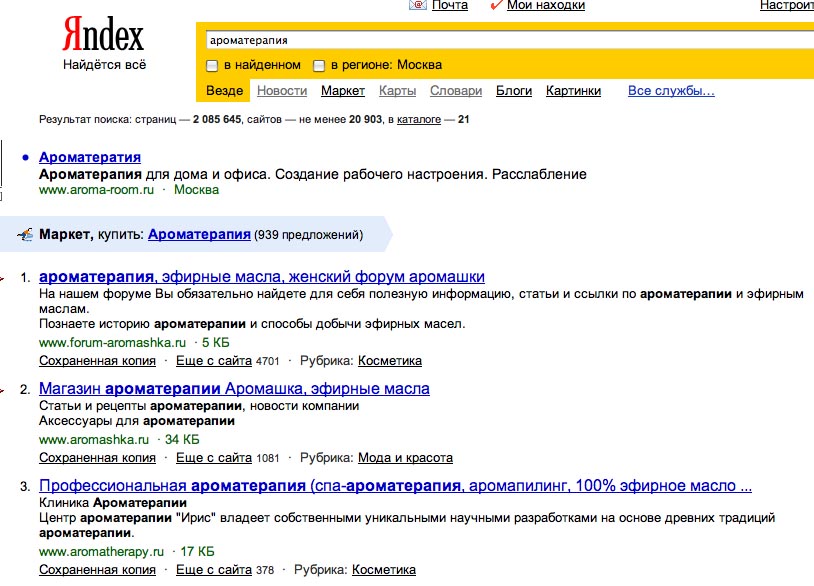Open result 'ароматерапия, эфирные масла, женский форум аромашки'
Viewport: 814px width, 586px height.
click(x=262, y=277)
